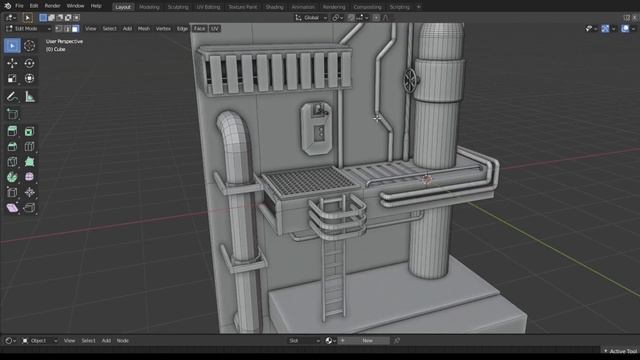Select the Bevel tool

pos(12,147)
